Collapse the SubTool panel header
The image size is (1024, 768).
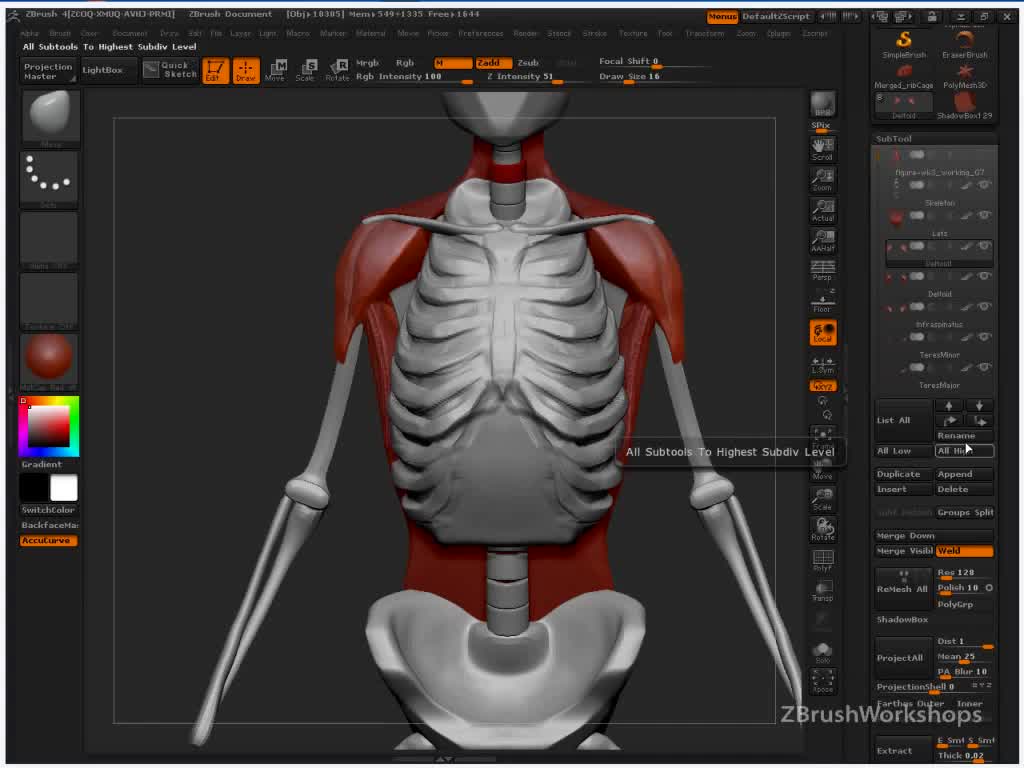coord(935,139)
